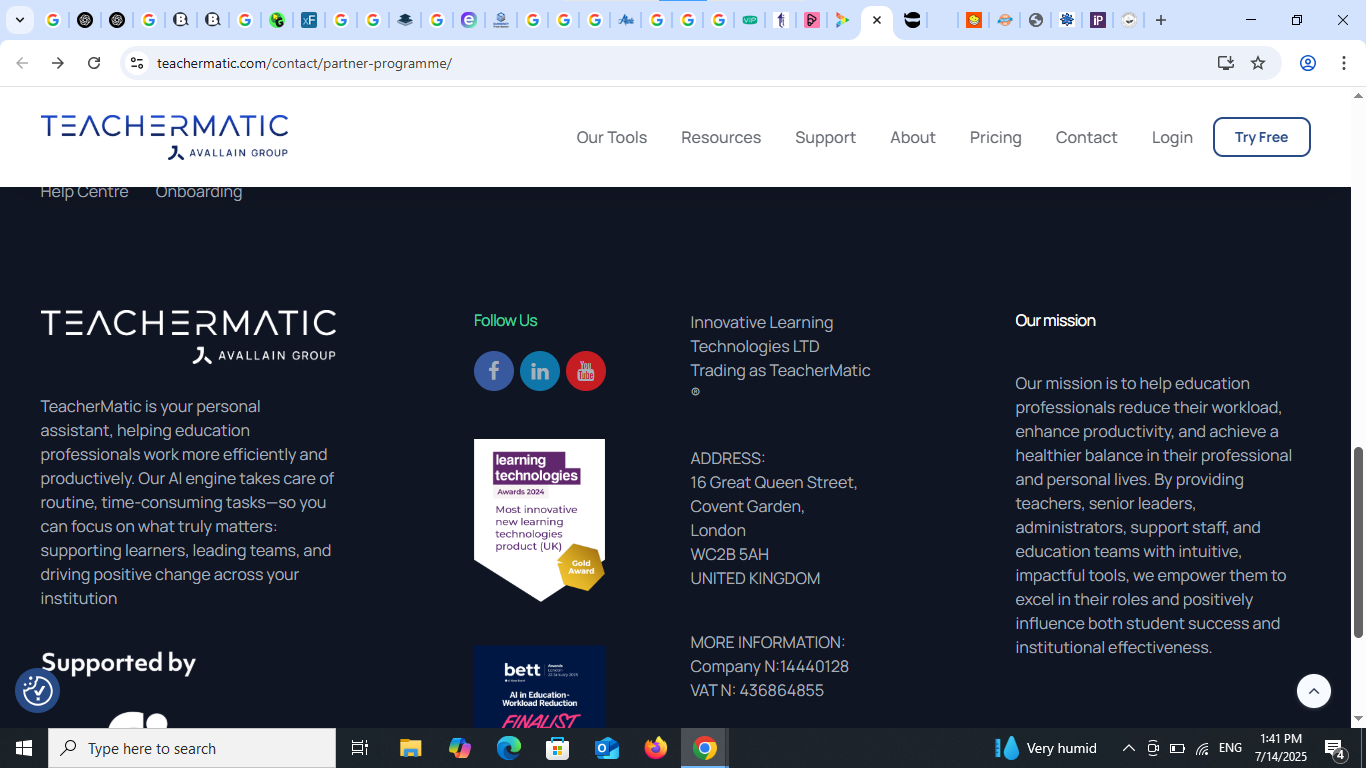Click the Supported by heading

tap(118, 663)
